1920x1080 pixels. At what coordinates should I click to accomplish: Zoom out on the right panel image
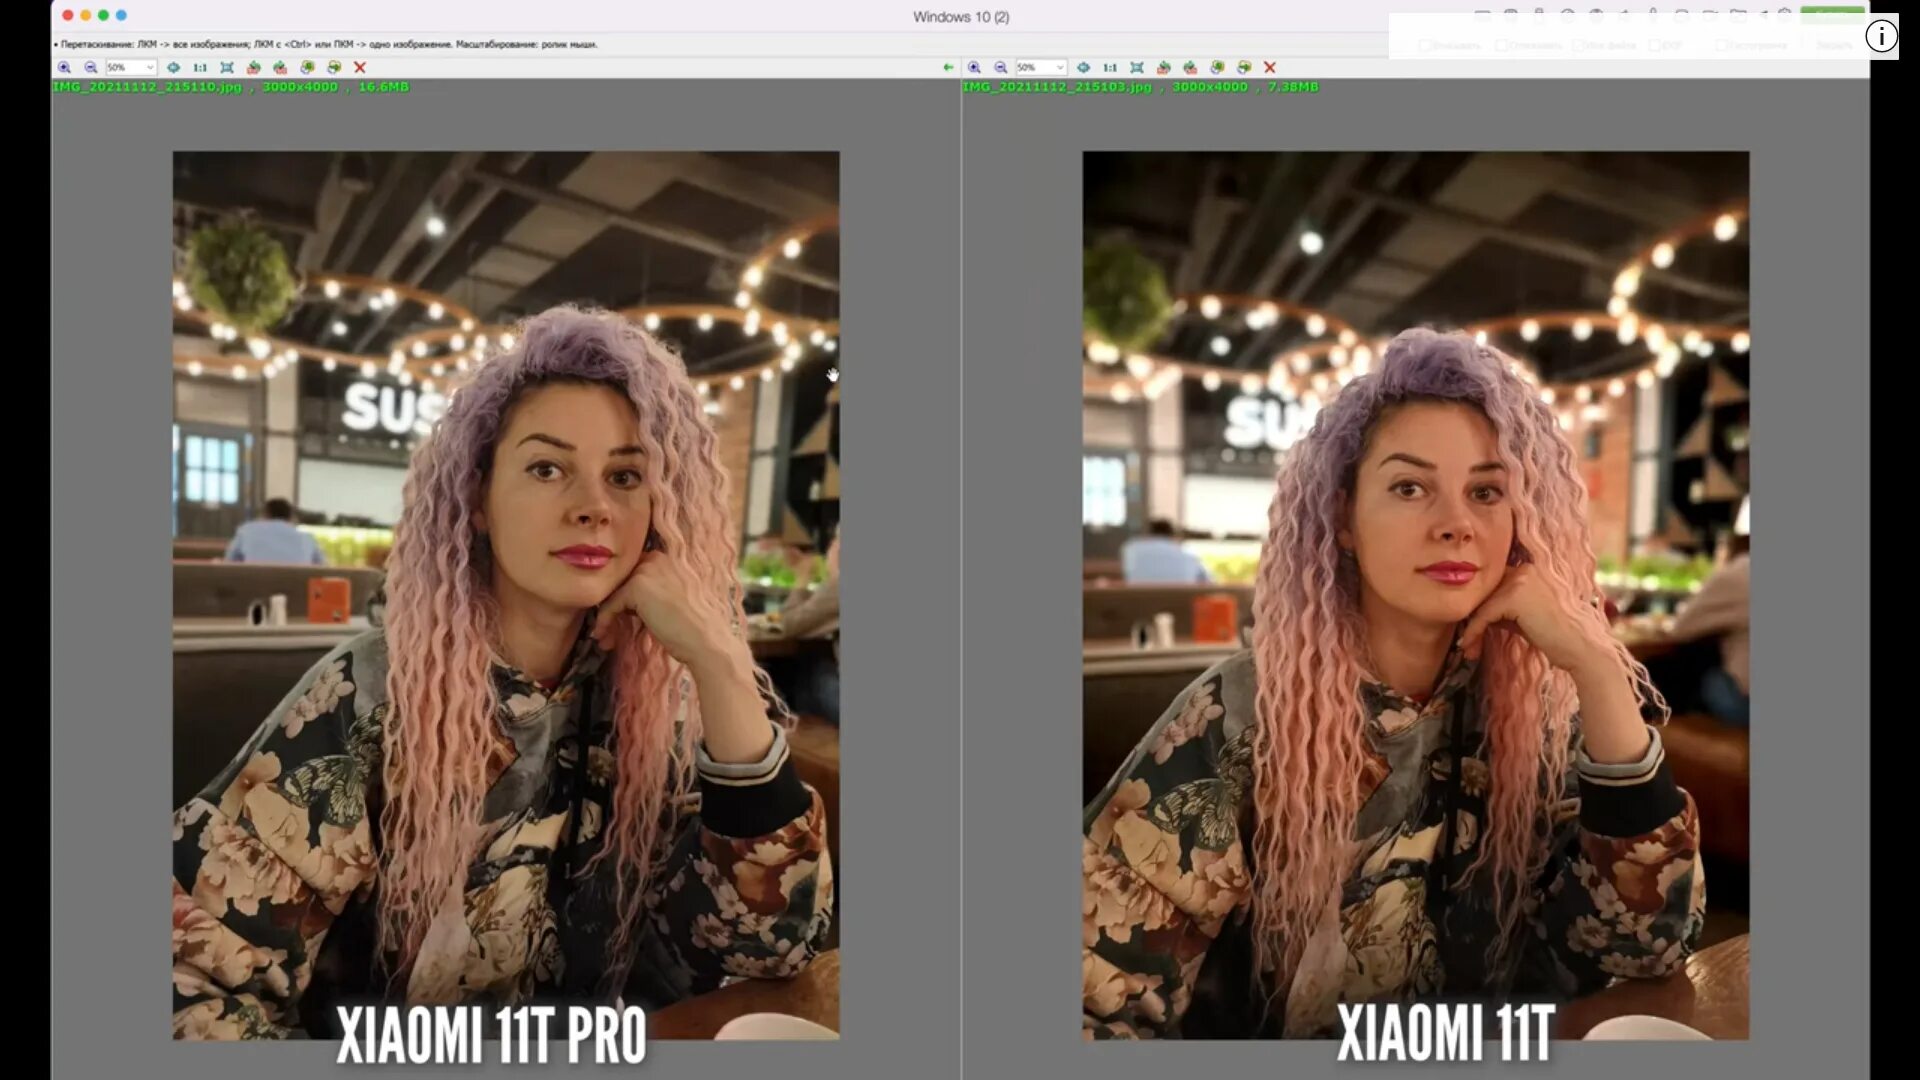(x=1001, y=67)
